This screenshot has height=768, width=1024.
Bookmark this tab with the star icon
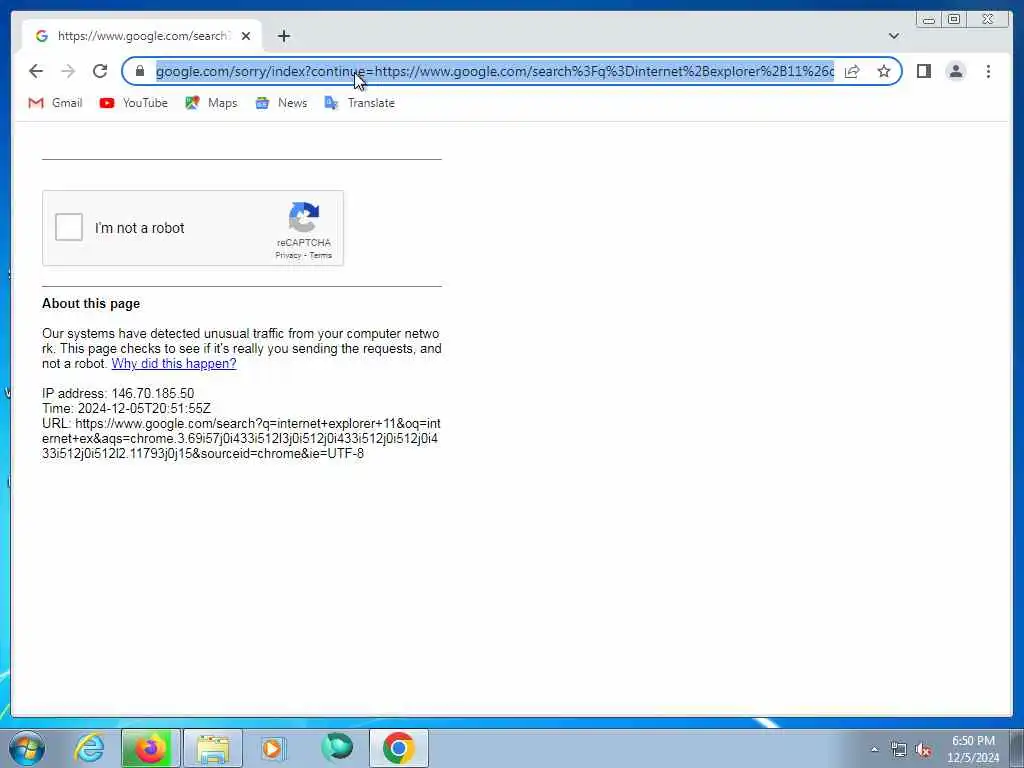[x=884, y=71]
